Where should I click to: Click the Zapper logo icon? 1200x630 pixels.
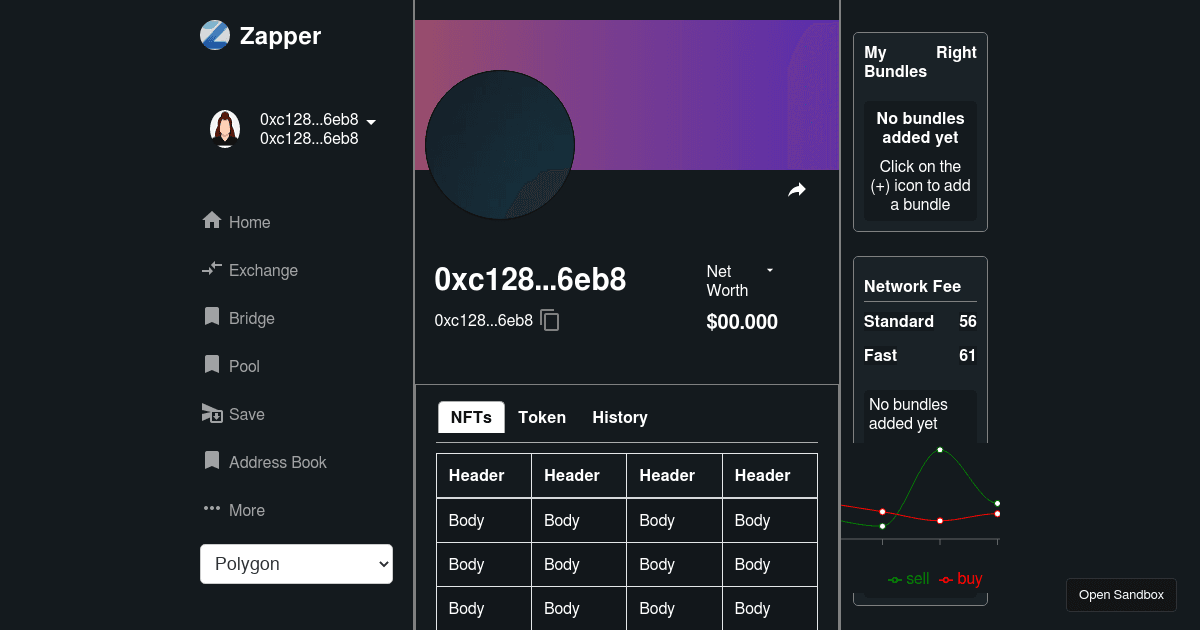[x=215, y=35]
